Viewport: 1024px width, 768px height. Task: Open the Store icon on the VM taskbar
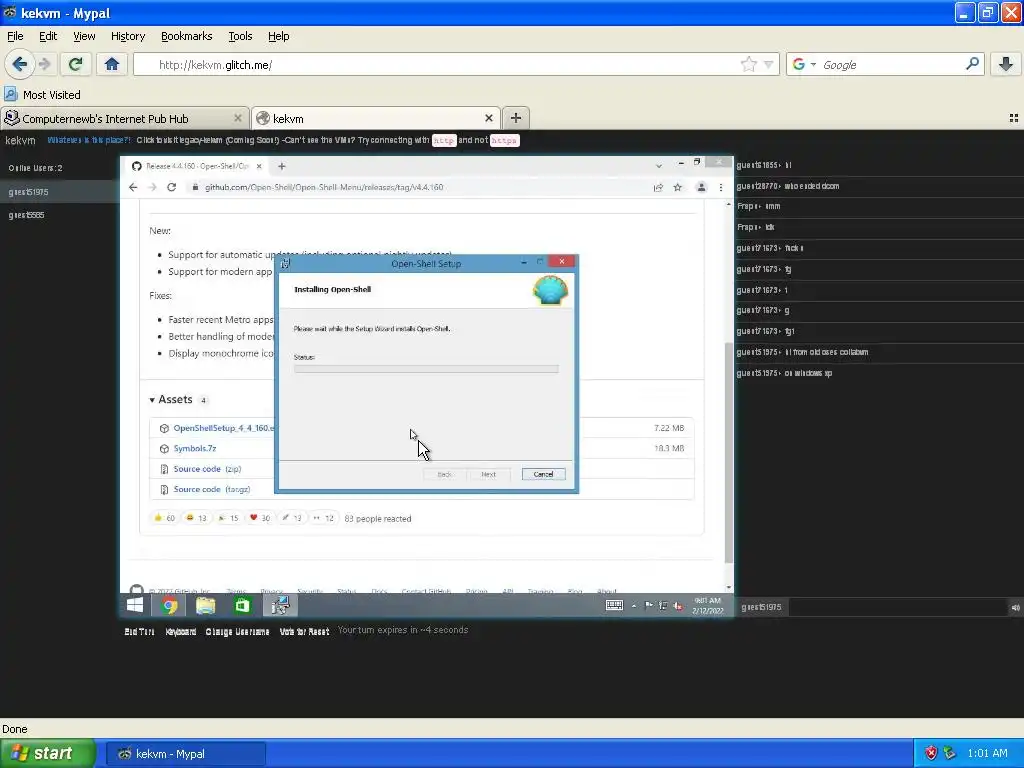click(242, 606)
